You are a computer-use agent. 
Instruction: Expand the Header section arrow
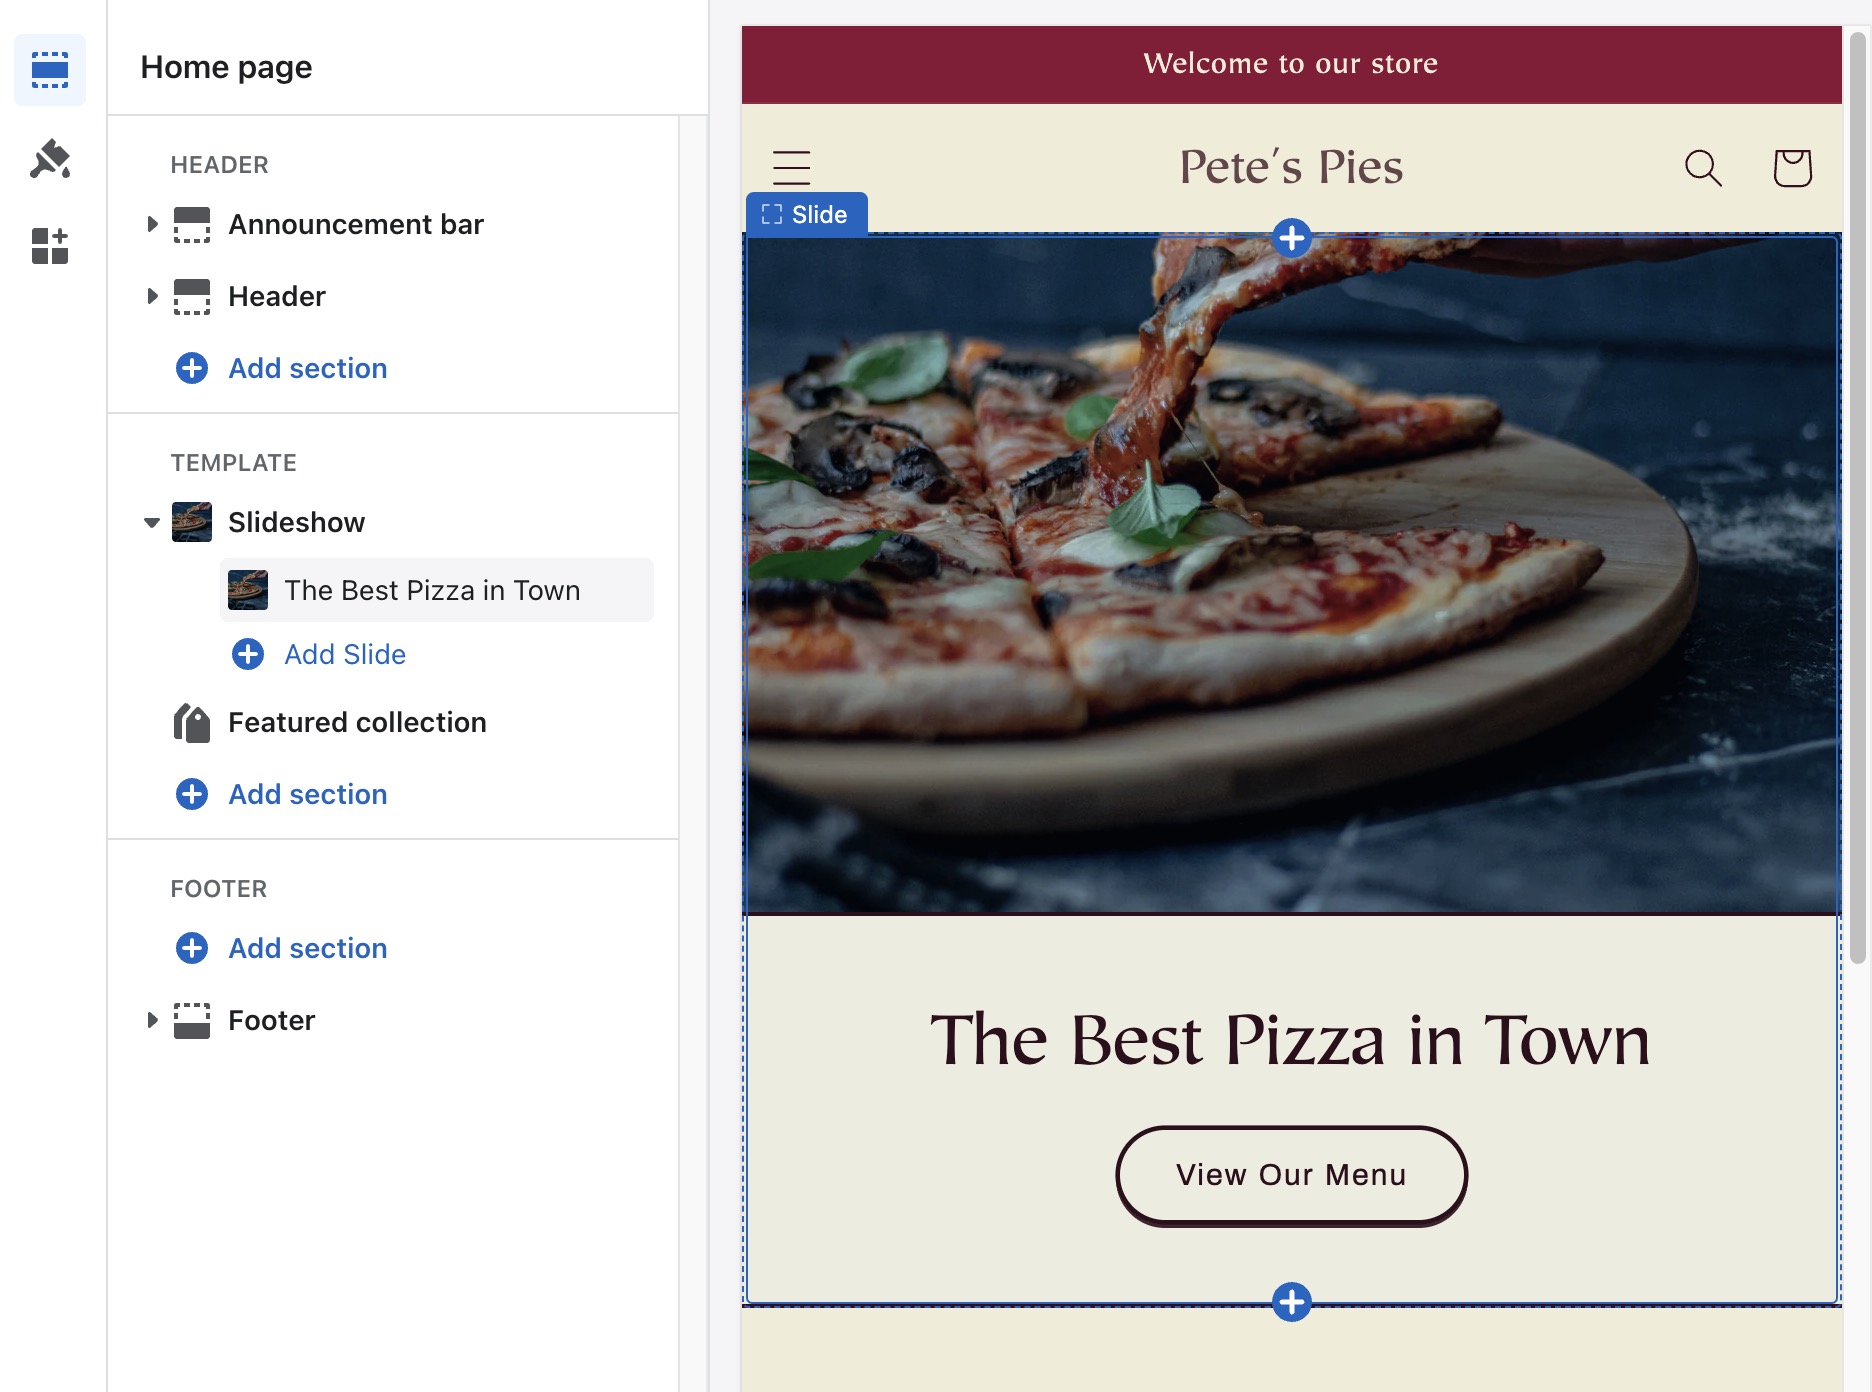point(152,296)
